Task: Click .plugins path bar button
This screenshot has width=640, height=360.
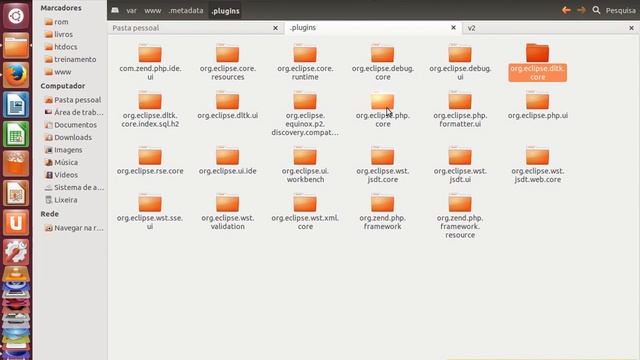Action: [225, 11]
